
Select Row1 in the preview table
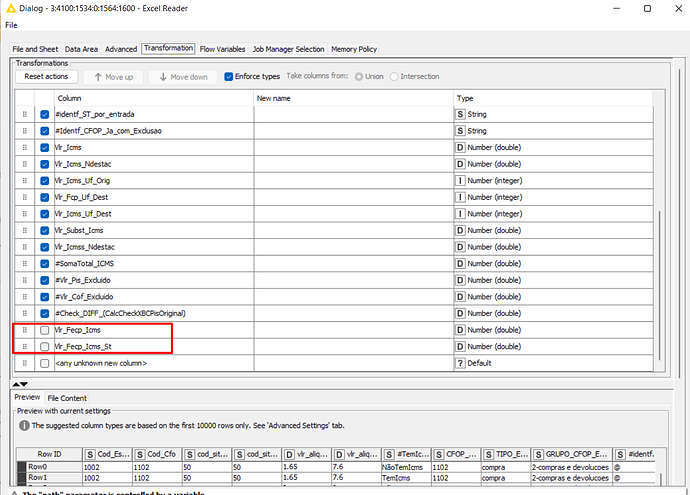[49, 478]
